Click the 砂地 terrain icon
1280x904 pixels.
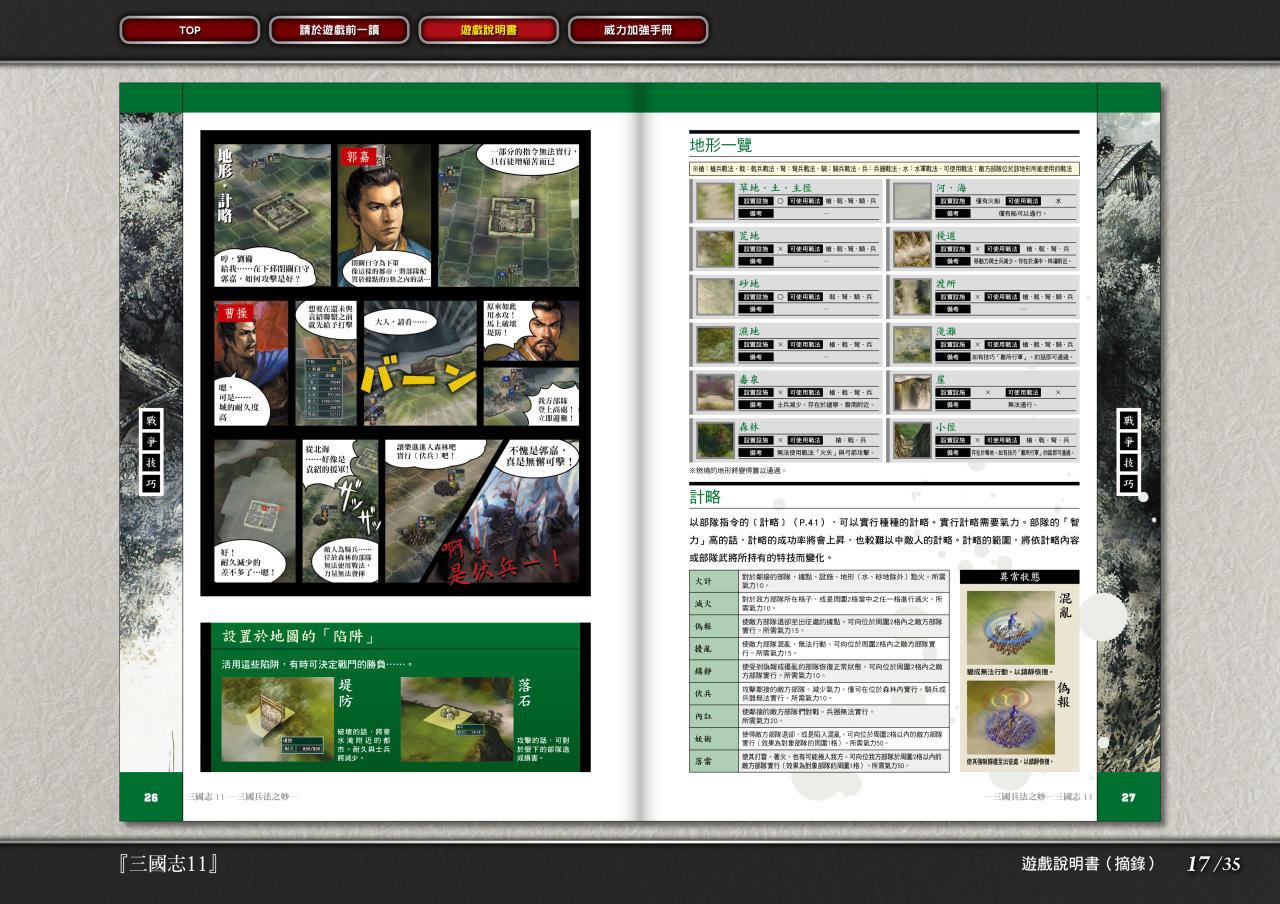pyautogui.click(x=714, y=297)
